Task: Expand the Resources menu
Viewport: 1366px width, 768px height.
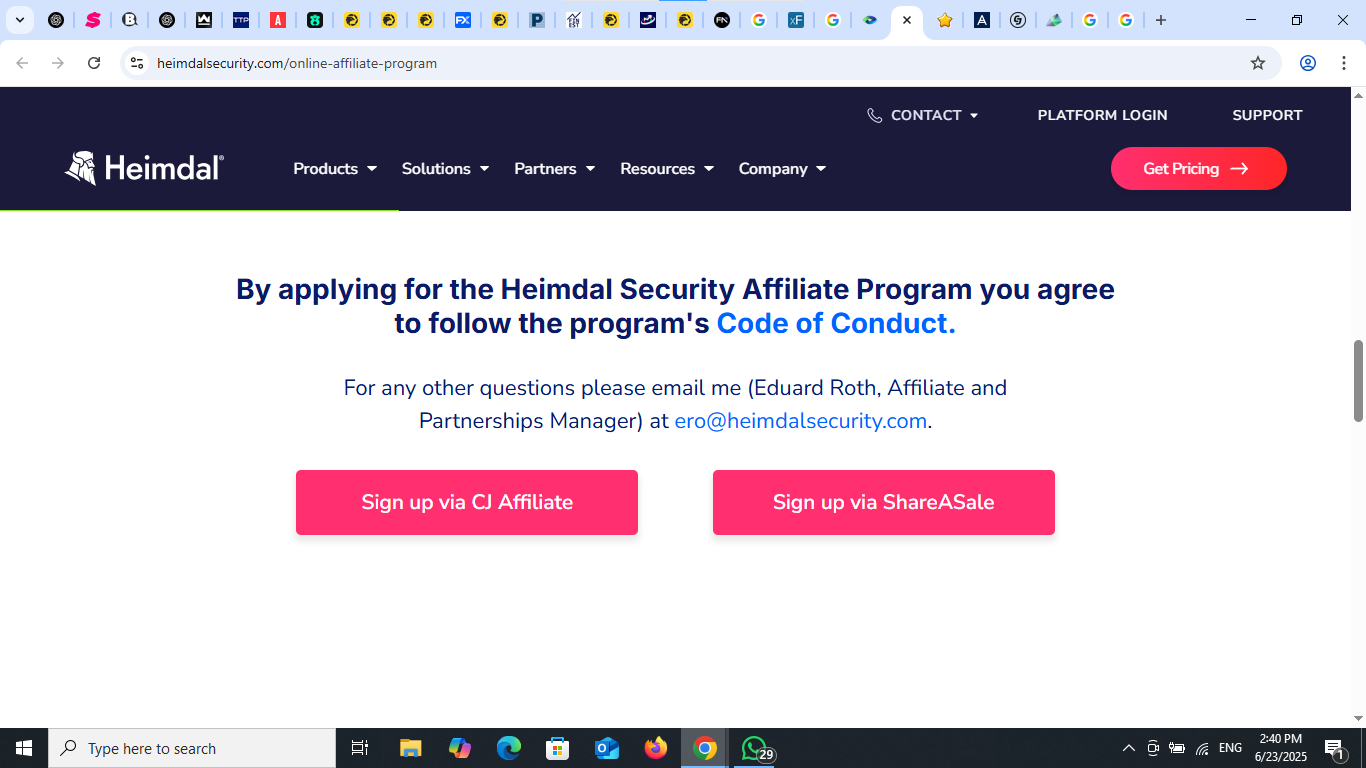Action: [x=667, y=169]
